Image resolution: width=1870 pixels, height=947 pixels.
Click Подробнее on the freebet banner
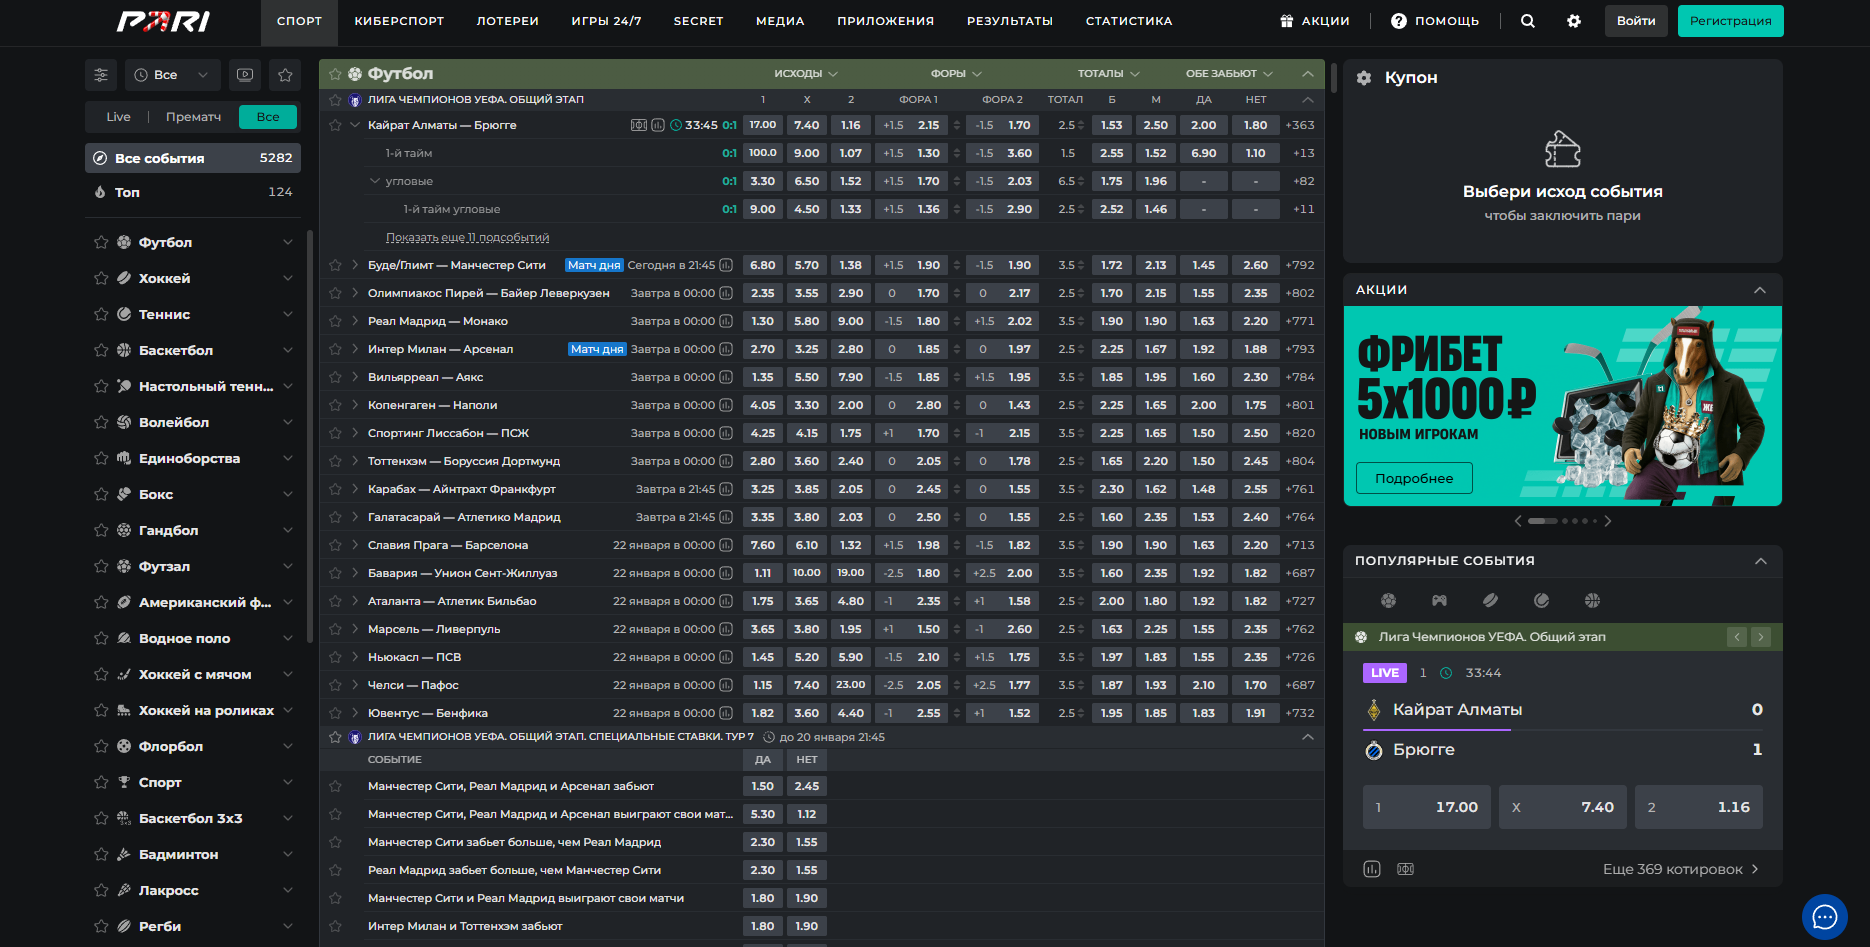click(x=1413, y=478)
